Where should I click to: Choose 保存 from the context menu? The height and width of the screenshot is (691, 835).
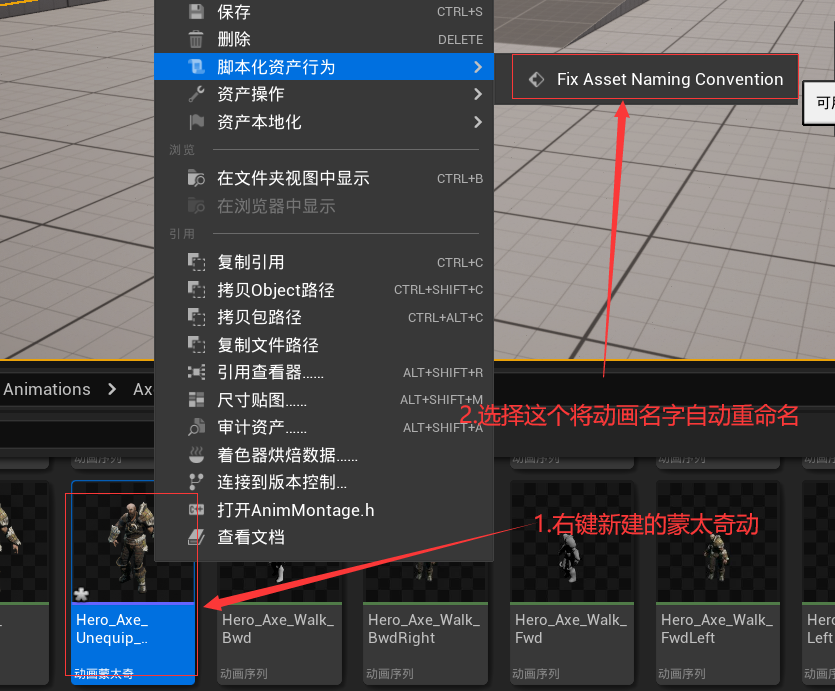(324, 12)
